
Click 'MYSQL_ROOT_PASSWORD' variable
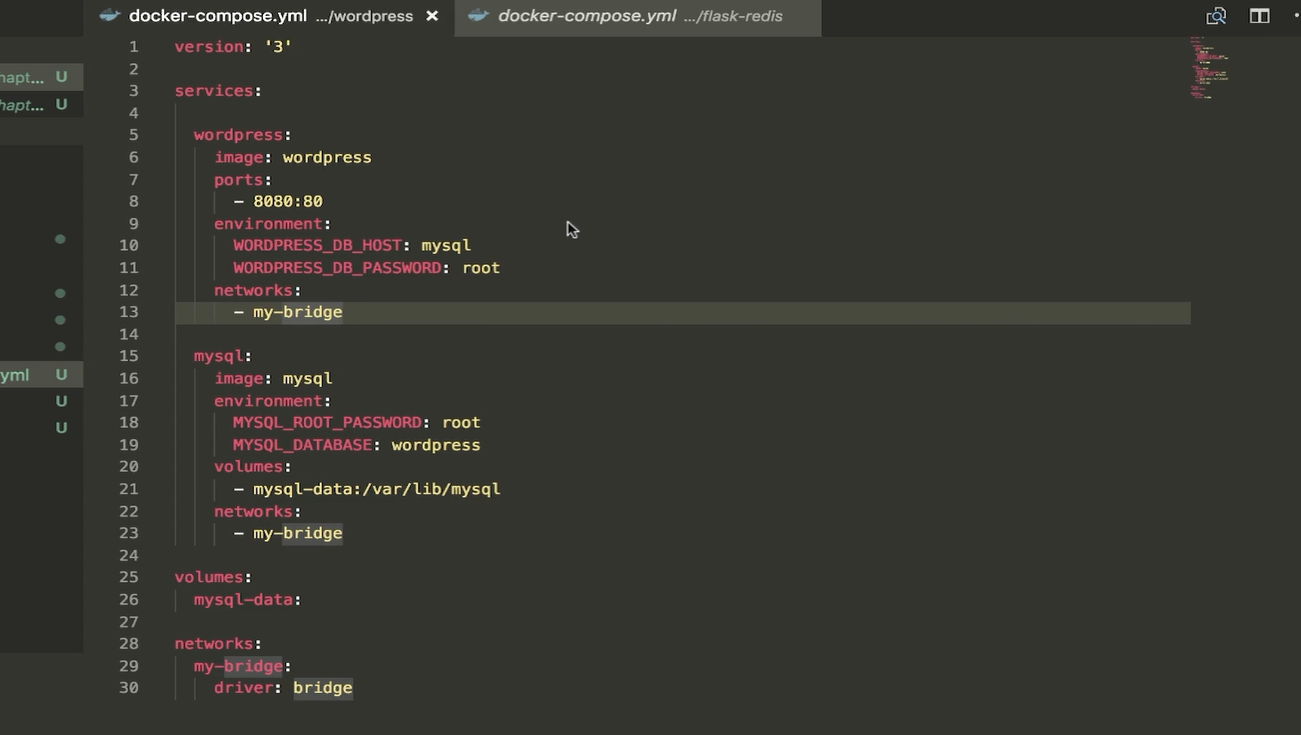click(327, 423)
